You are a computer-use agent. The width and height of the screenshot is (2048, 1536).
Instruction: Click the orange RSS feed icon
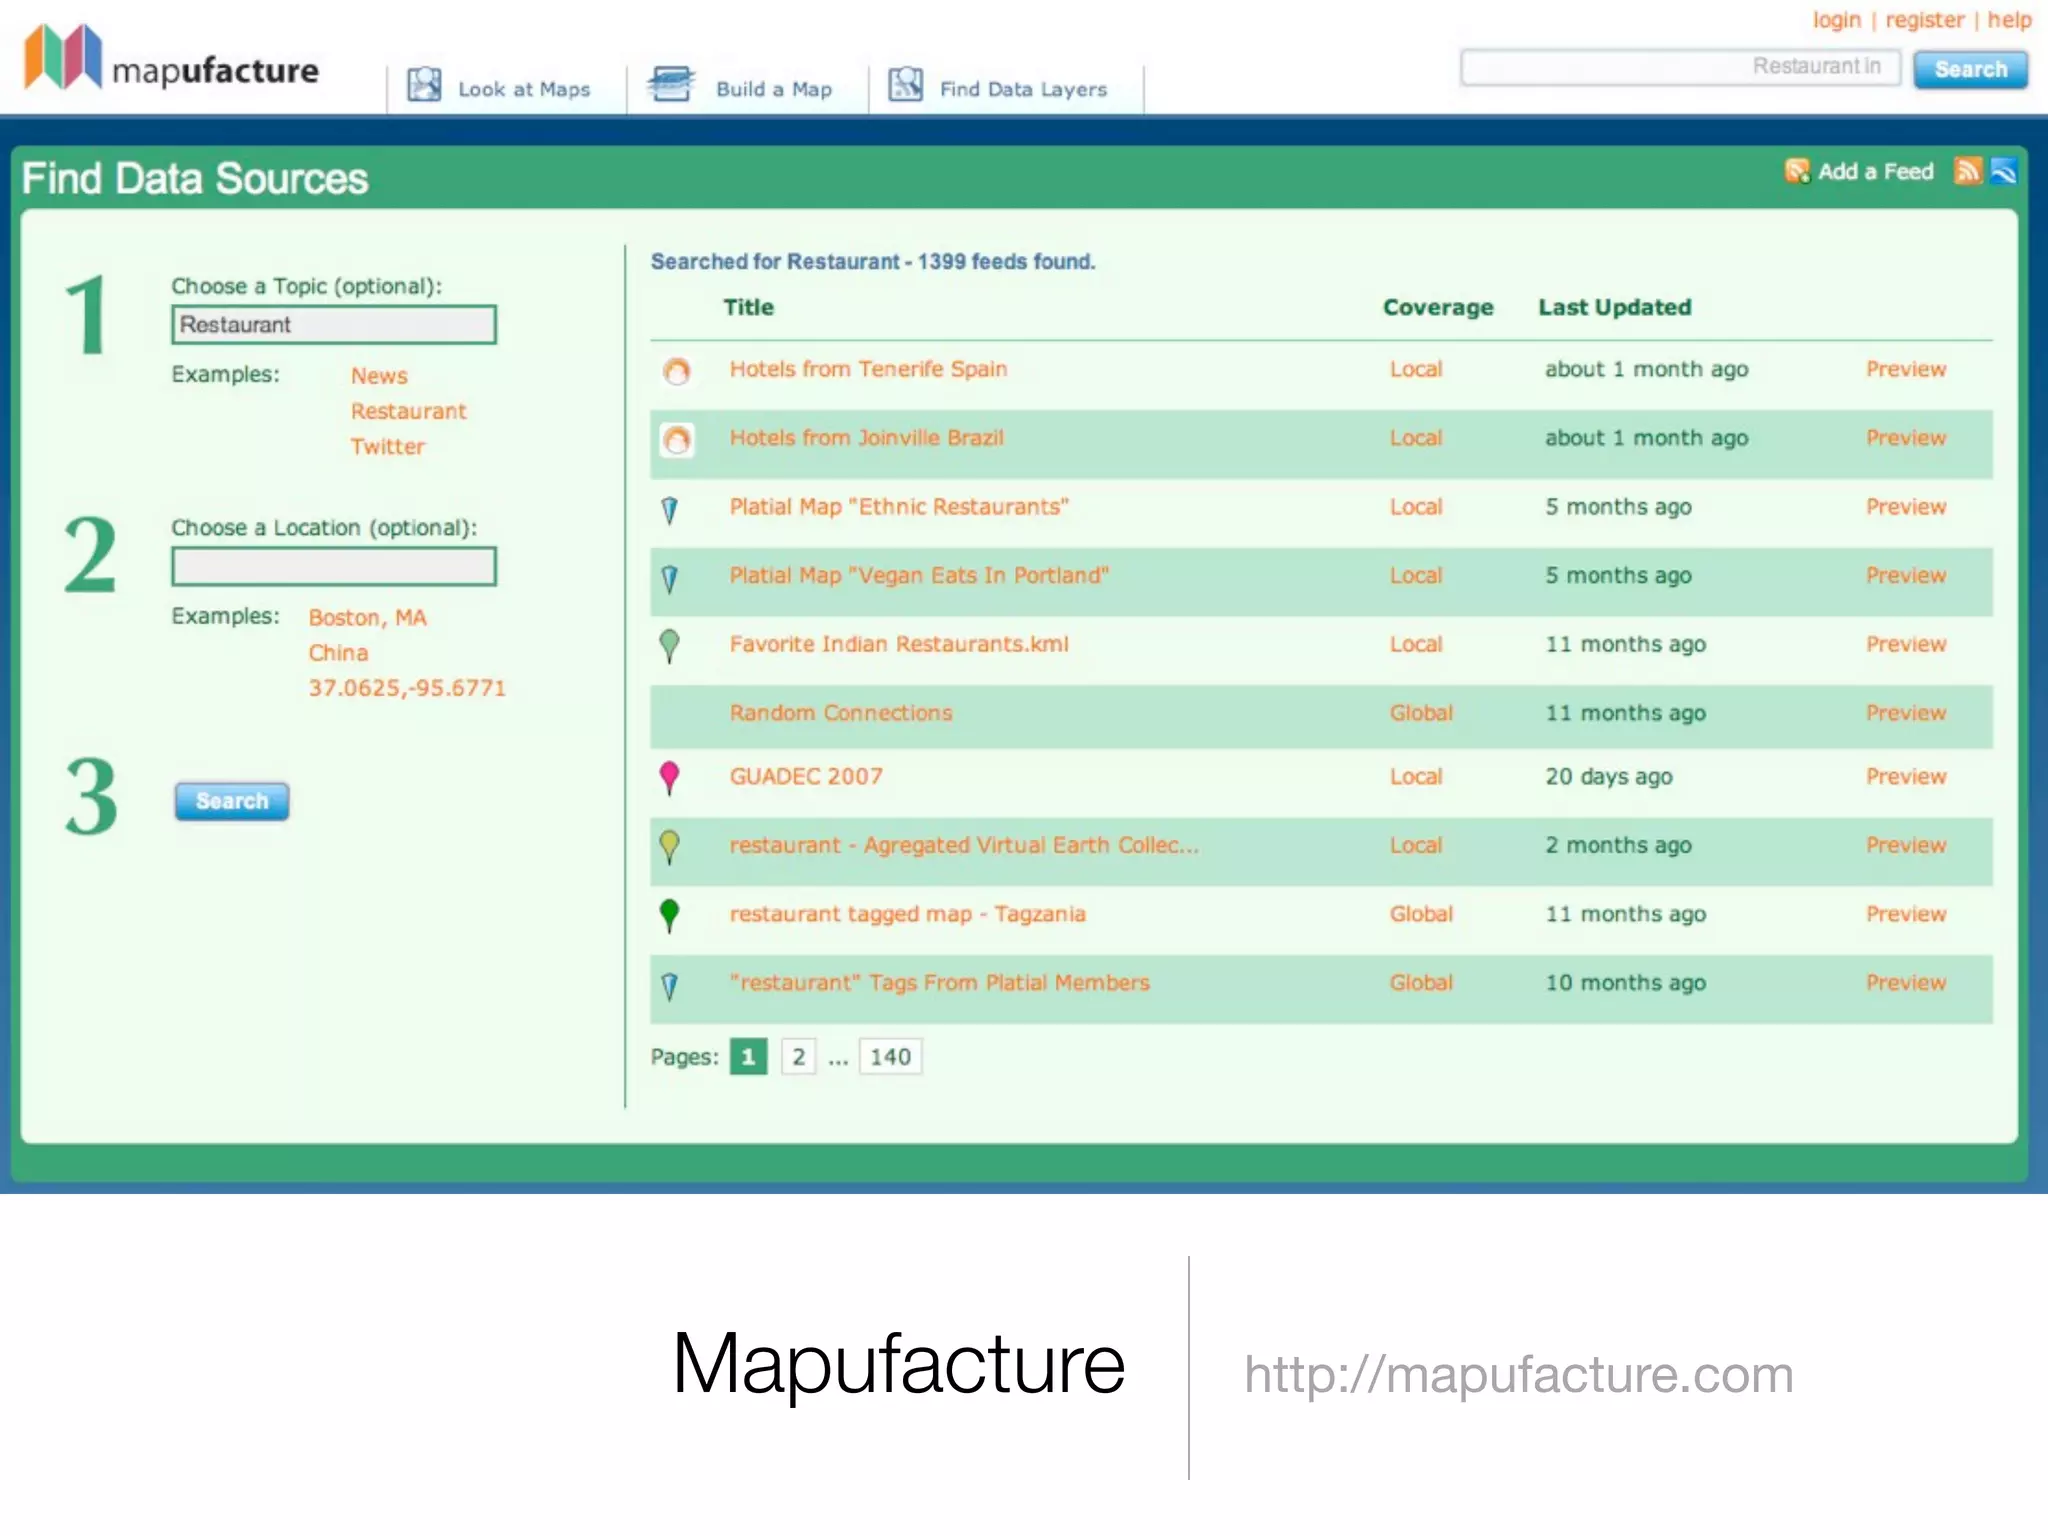[x=1967, y=171]
